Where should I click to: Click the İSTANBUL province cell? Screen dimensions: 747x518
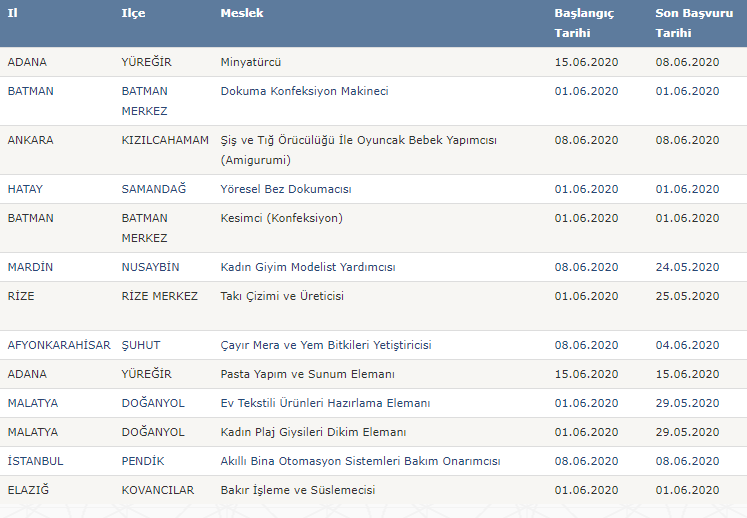tap(35, 461)
